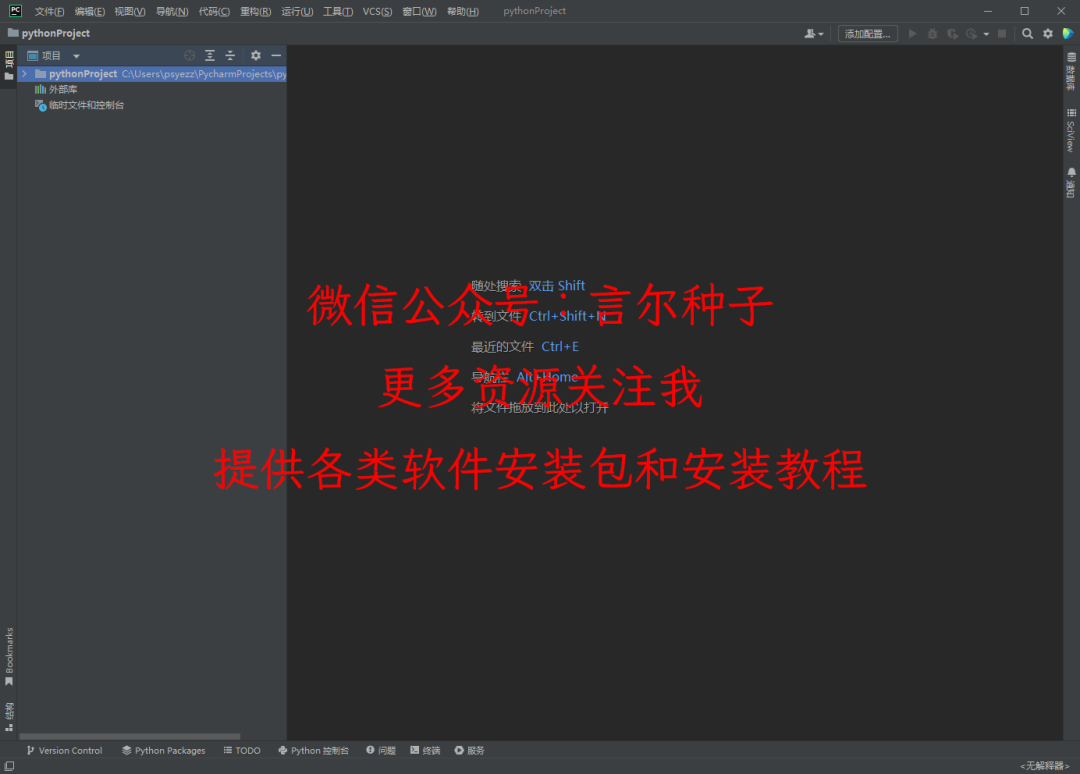
Task: Open the Python Packages panel
Action: coord(163,750)
